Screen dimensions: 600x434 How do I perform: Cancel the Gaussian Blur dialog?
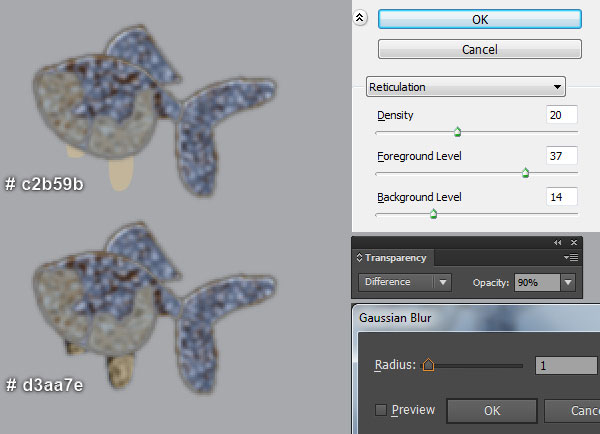point(572,411)
